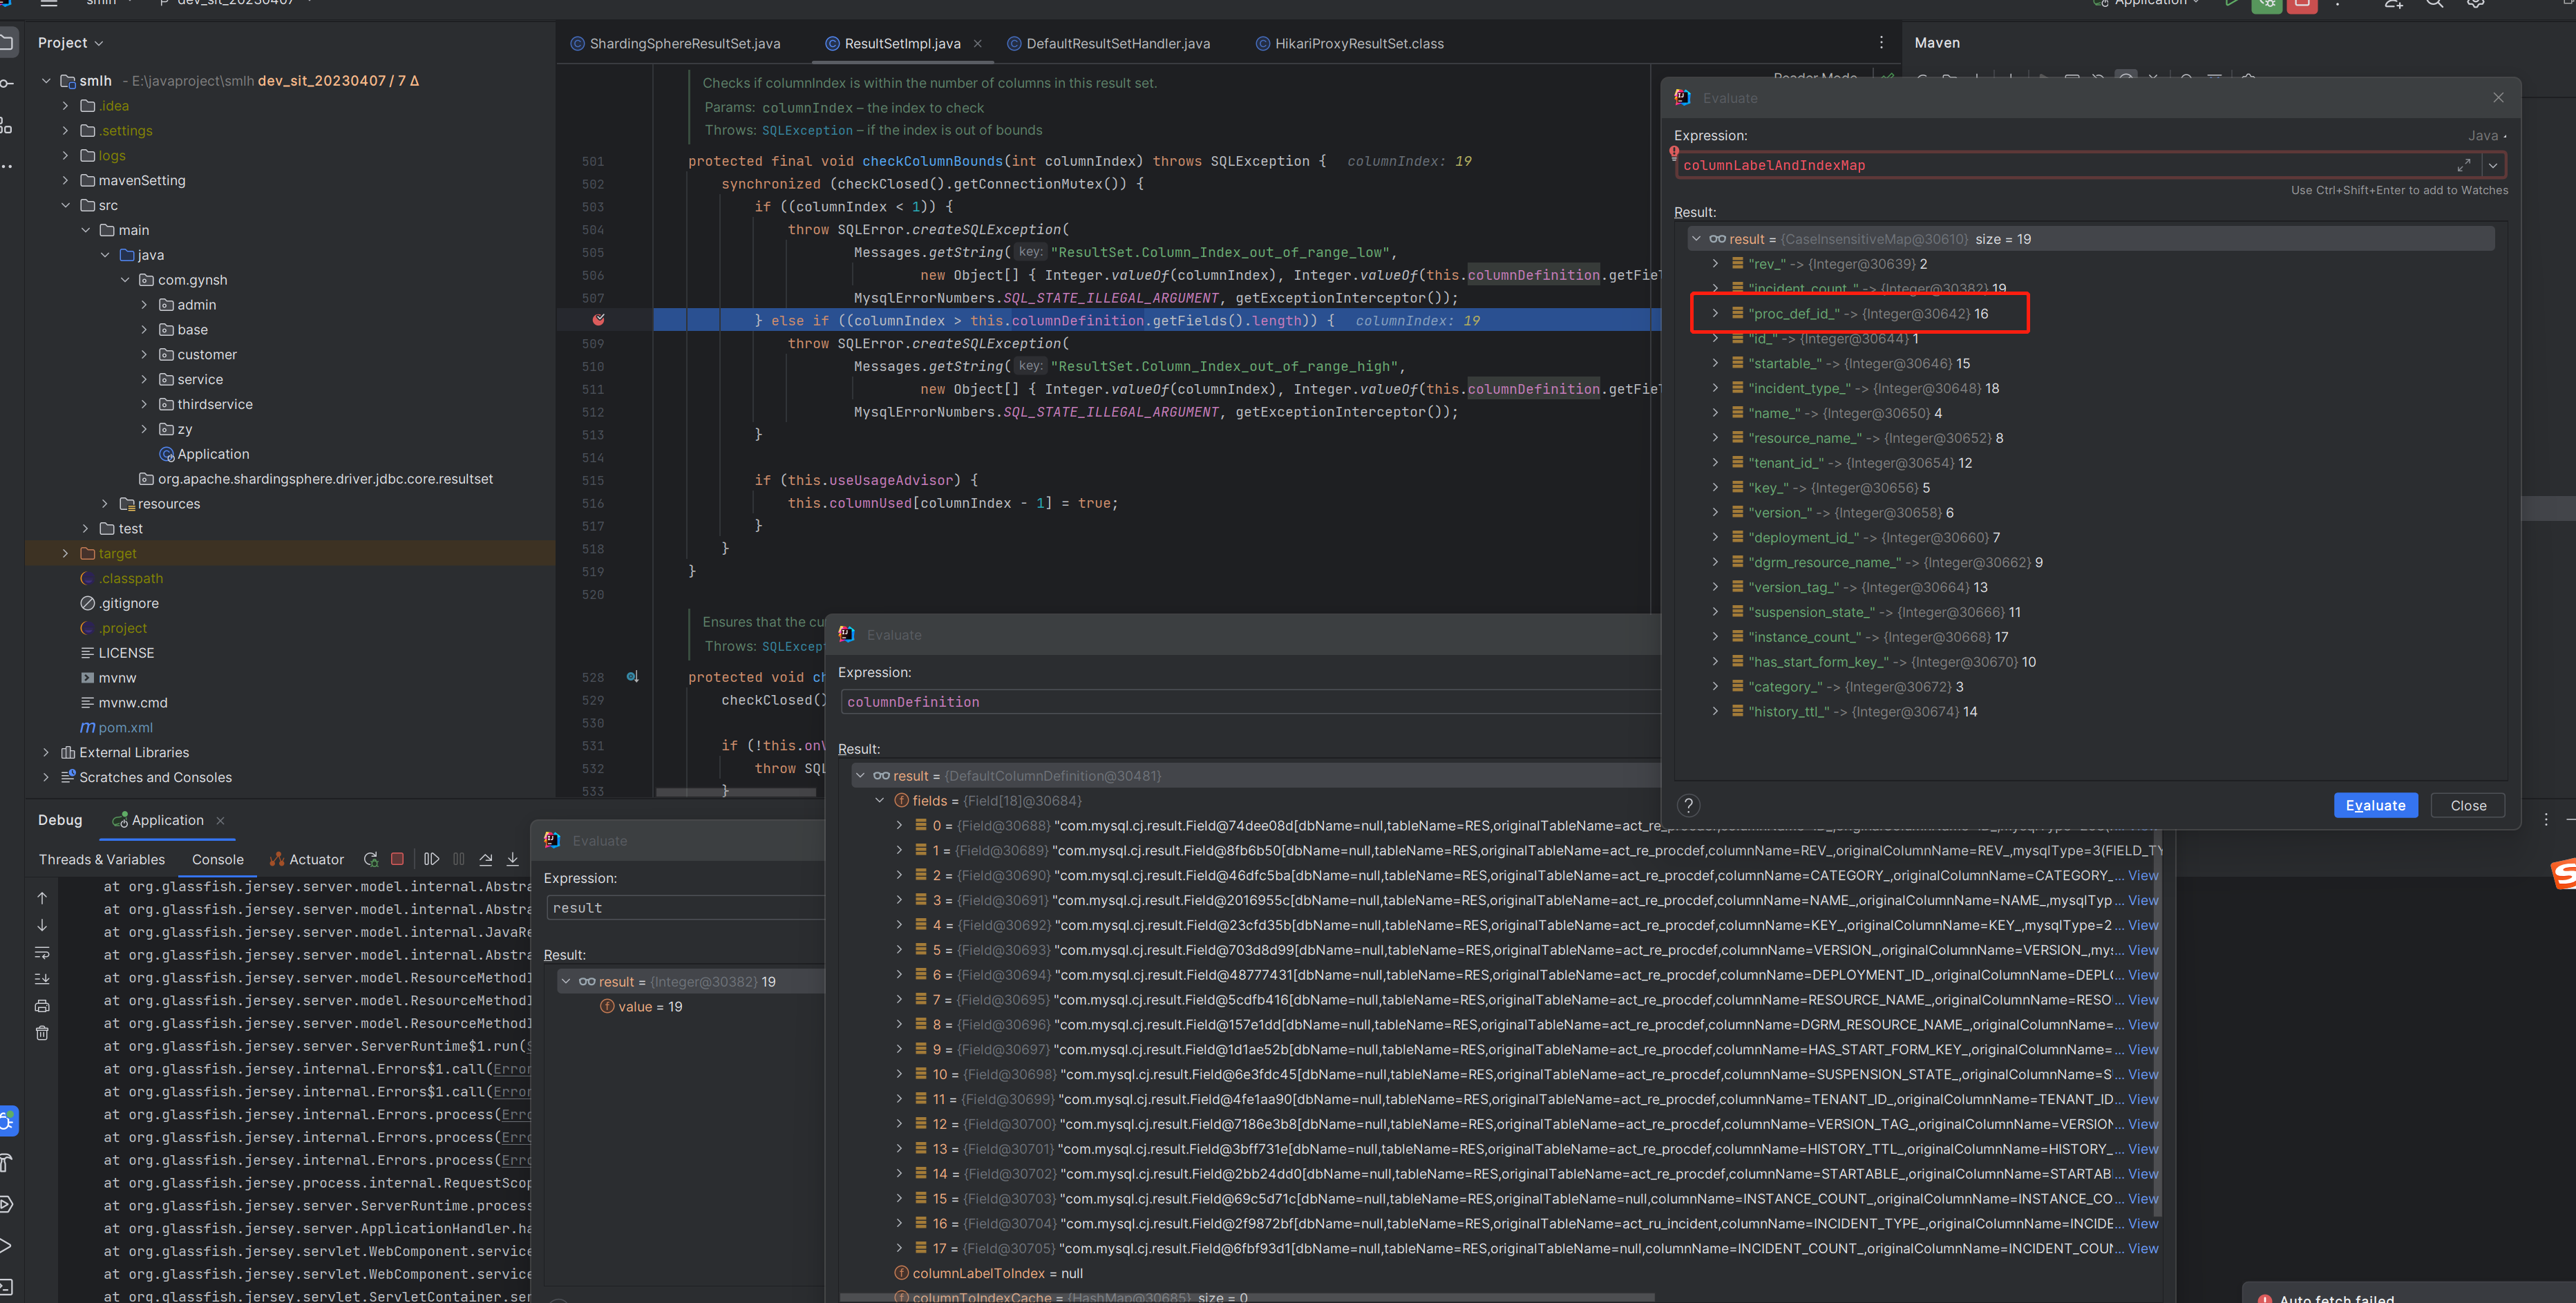This screenshot has width=2576, height=1303.
Task: Clear all console output with trash icon
Action: (42, 1033)
